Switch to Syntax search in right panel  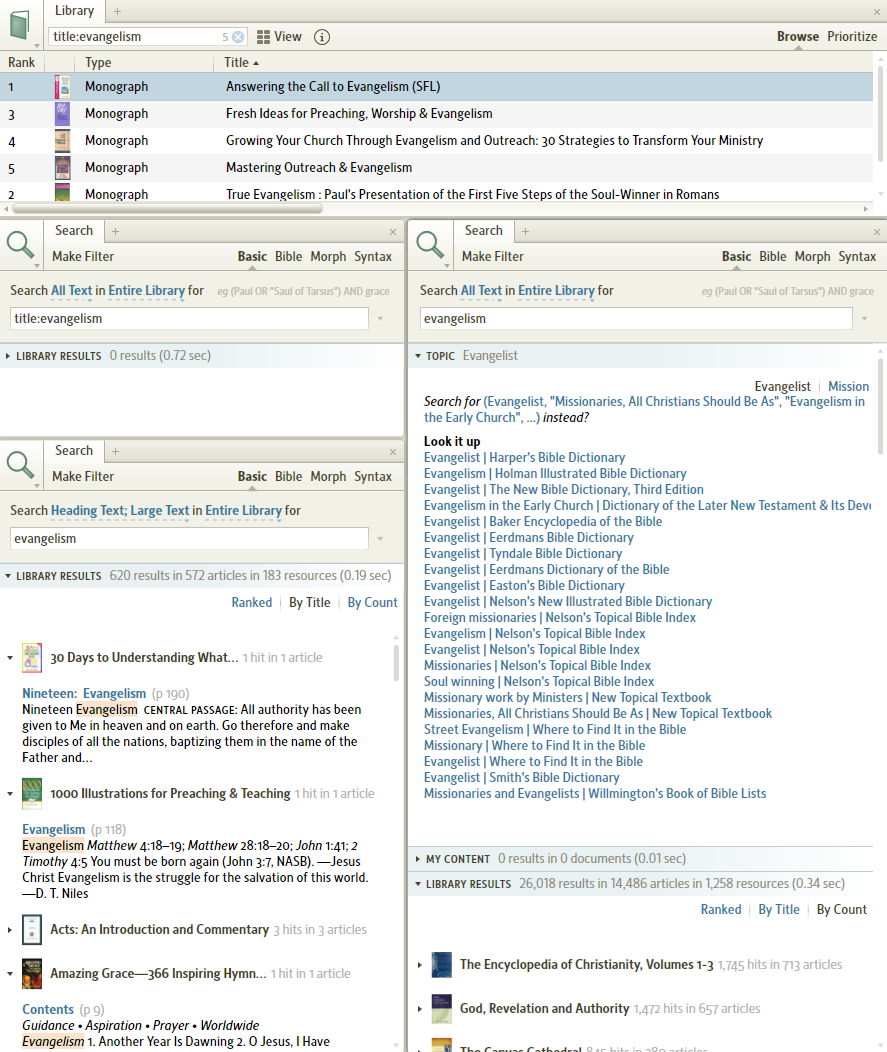tap(857, 256)
